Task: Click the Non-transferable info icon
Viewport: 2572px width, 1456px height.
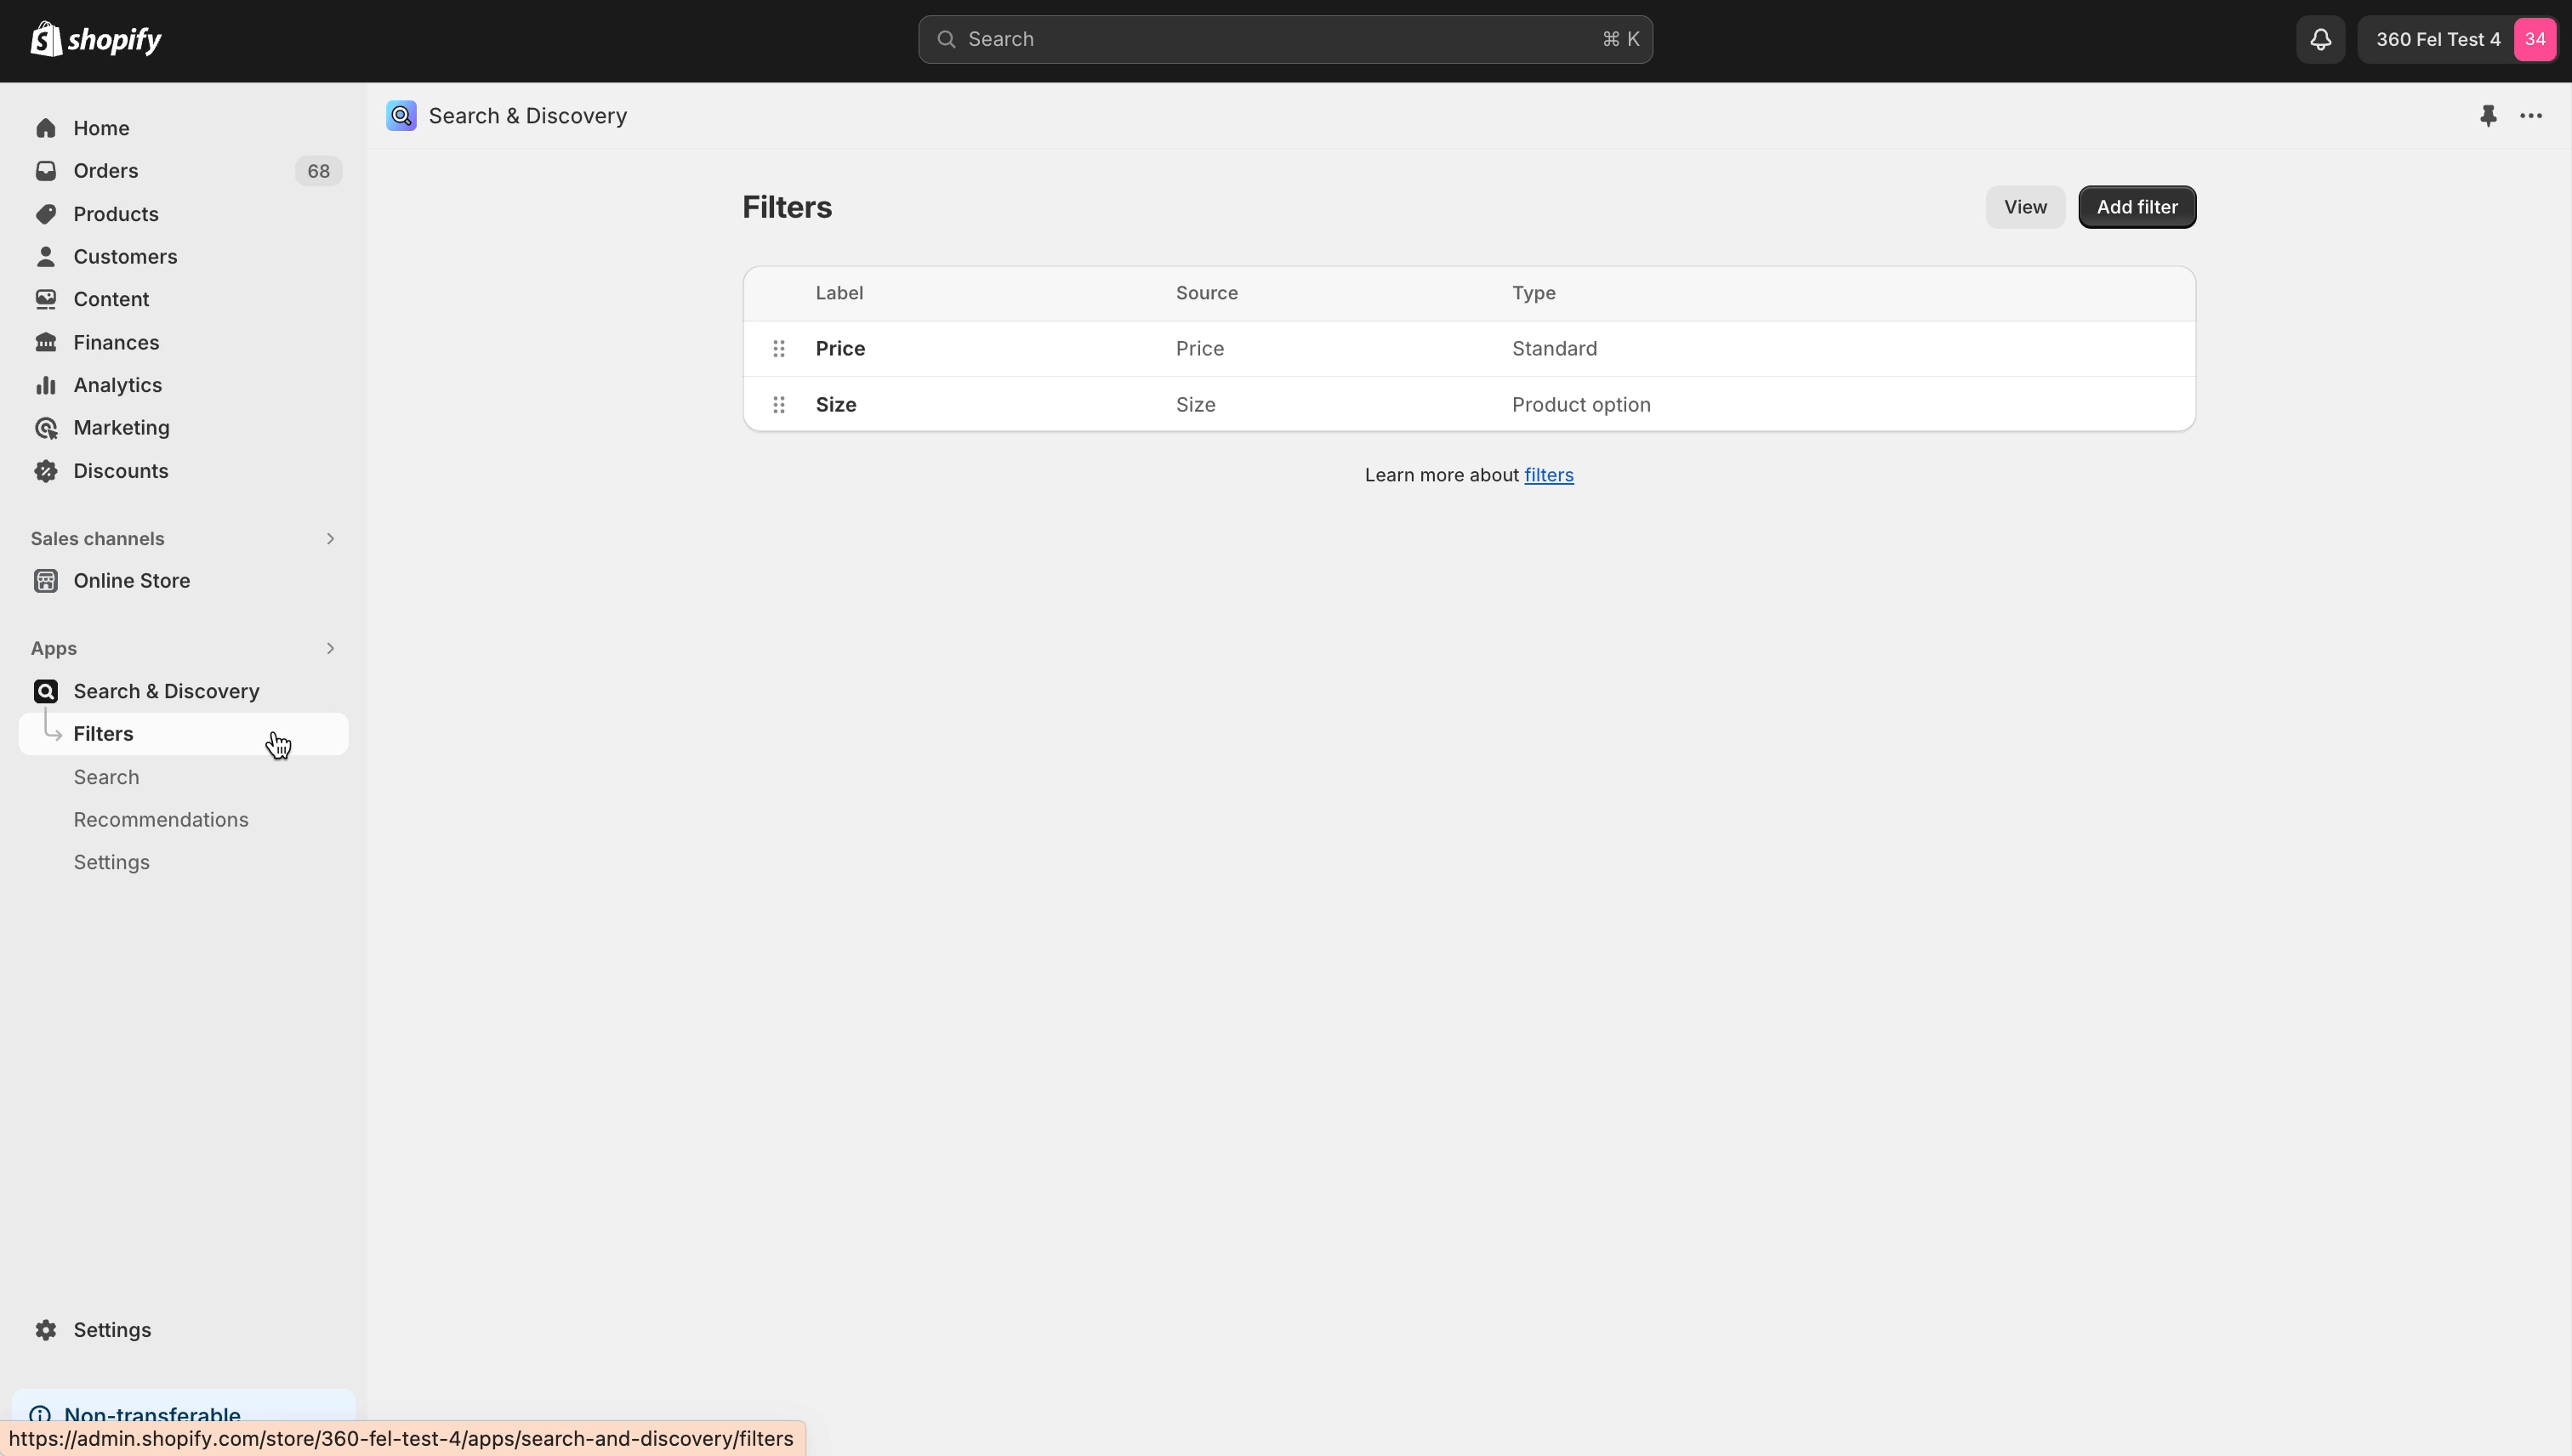Action: click(x=40, y=1415)
